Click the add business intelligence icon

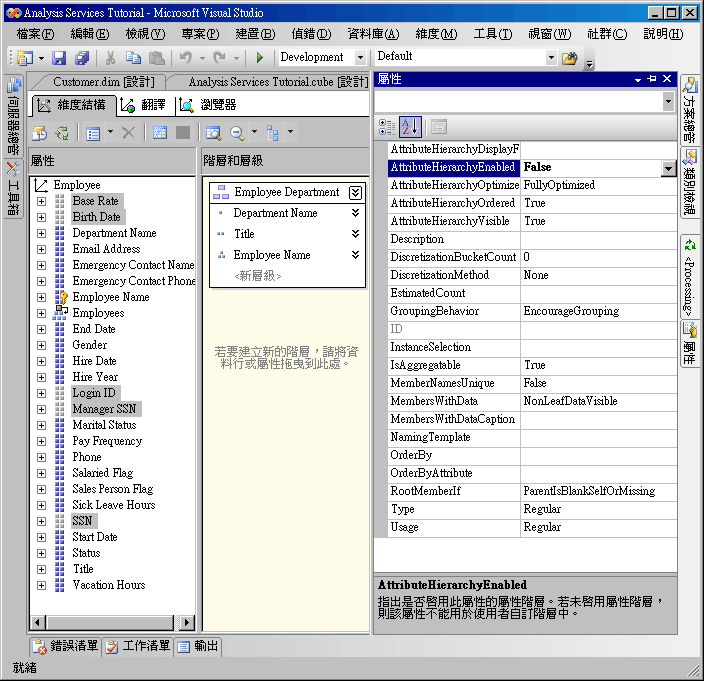pos(40,133)
